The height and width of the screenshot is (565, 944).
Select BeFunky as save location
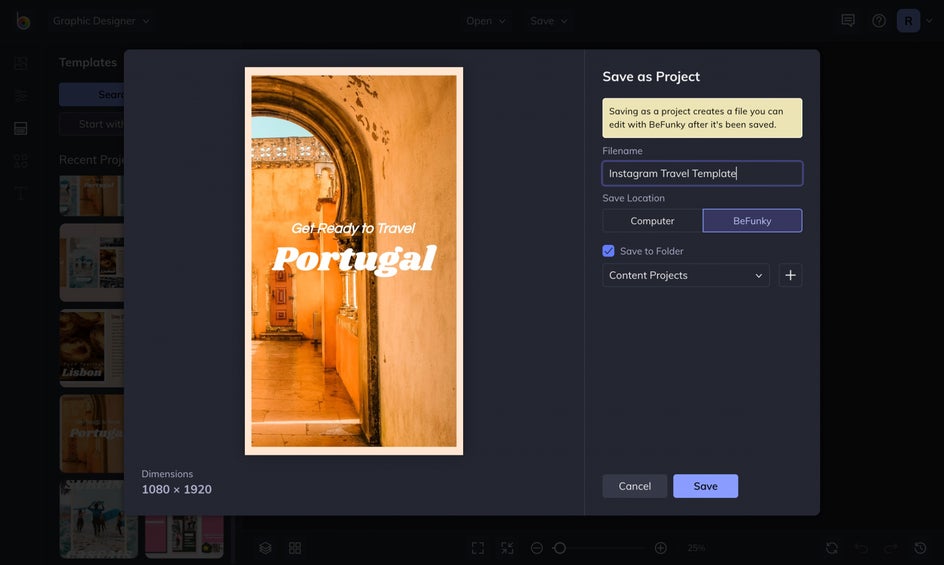click(x=752, y=221)
